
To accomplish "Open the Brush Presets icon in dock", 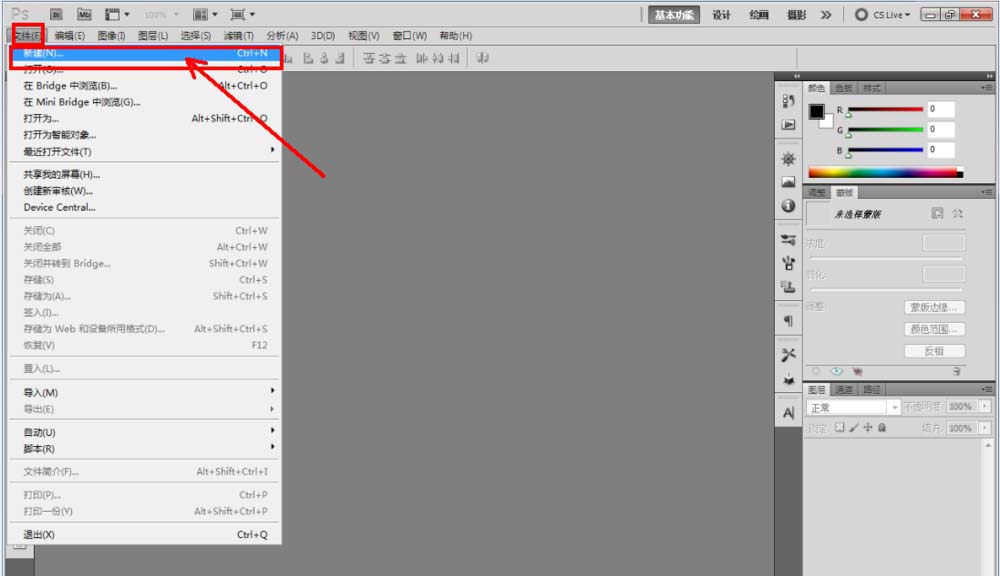I will click(788, 240).
